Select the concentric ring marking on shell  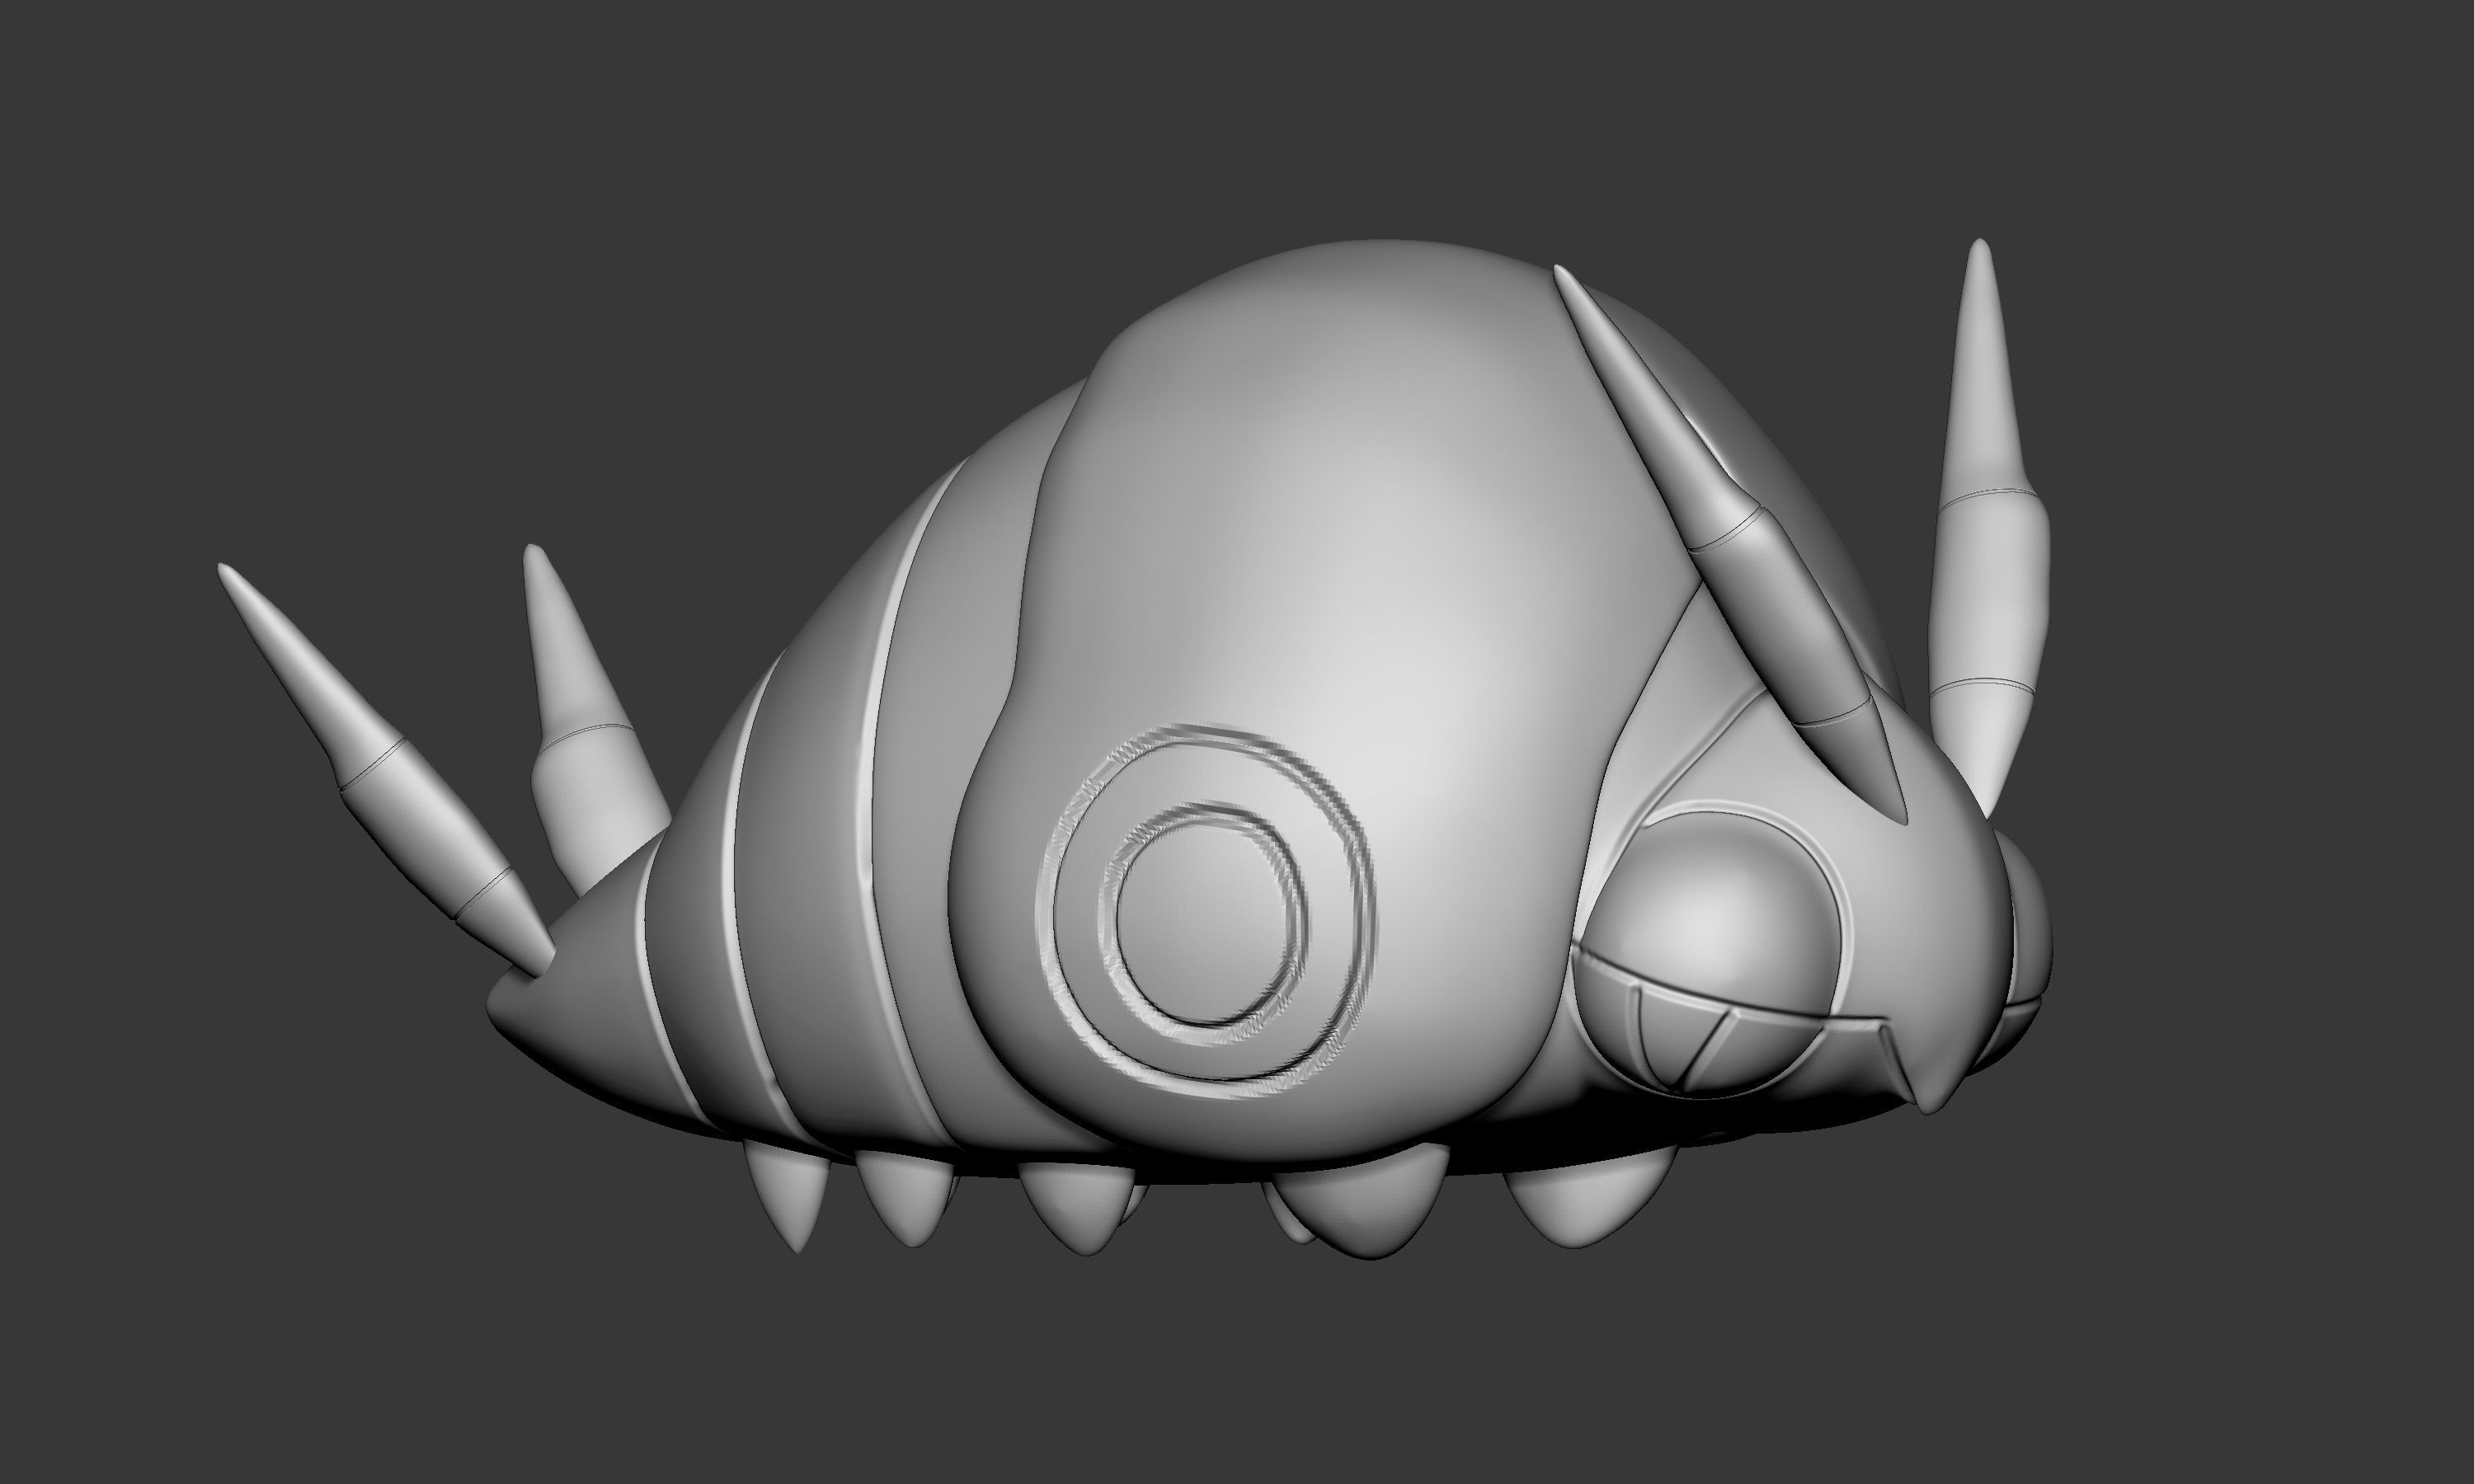(x=1208, y=912)
